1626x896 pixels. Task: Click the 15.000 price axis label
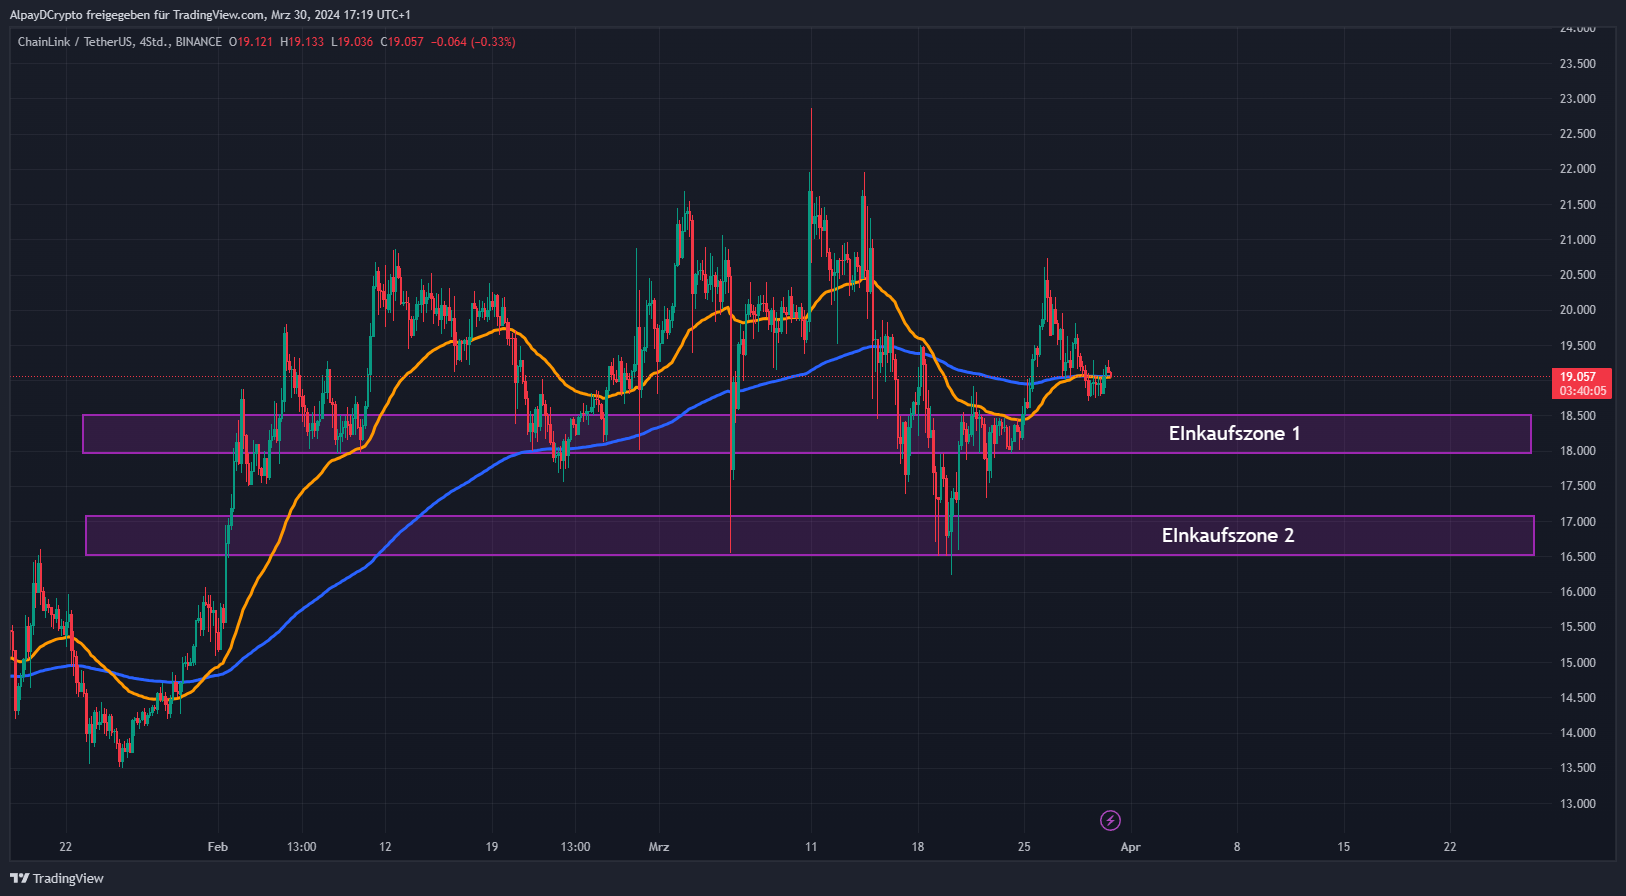tap(1578, 663)
